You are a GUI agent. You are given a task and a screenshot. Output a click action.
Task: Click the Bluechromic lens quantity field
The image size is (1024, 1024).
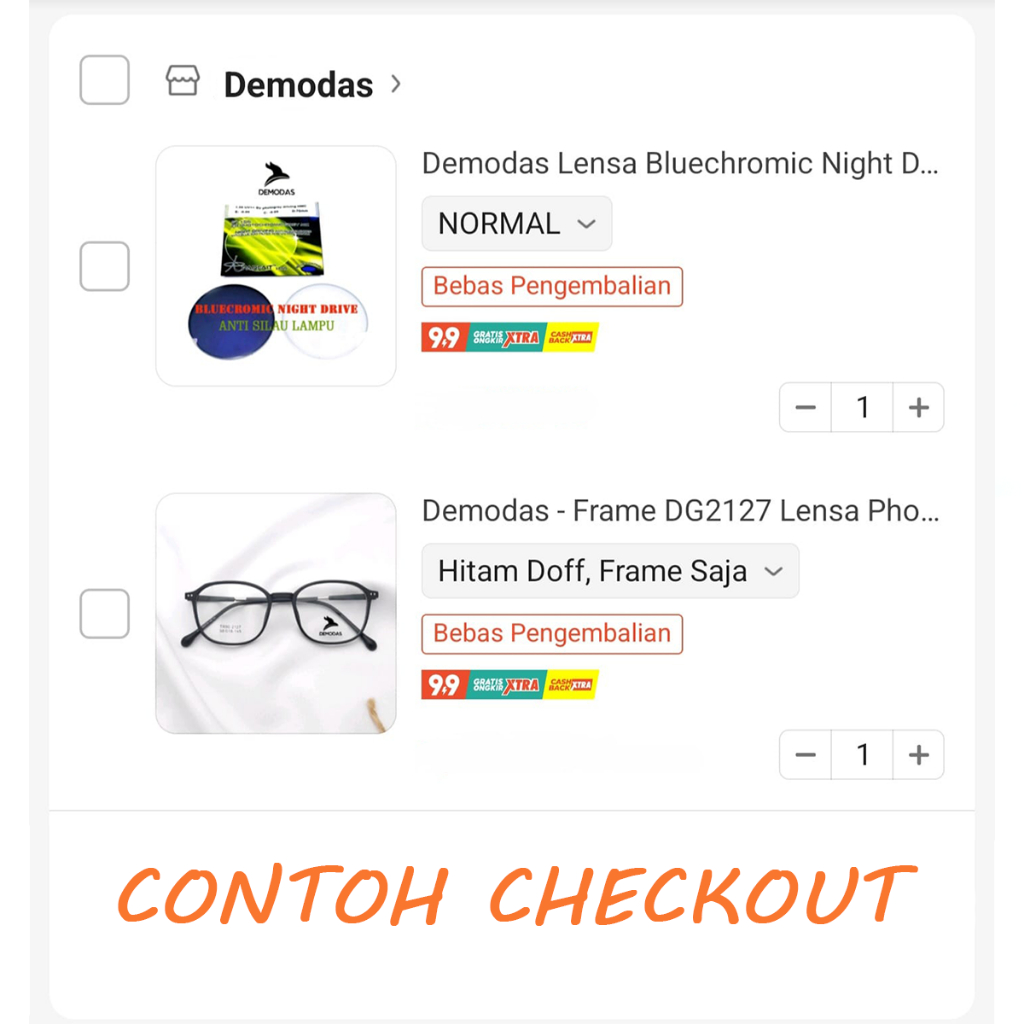pos(862,408)
